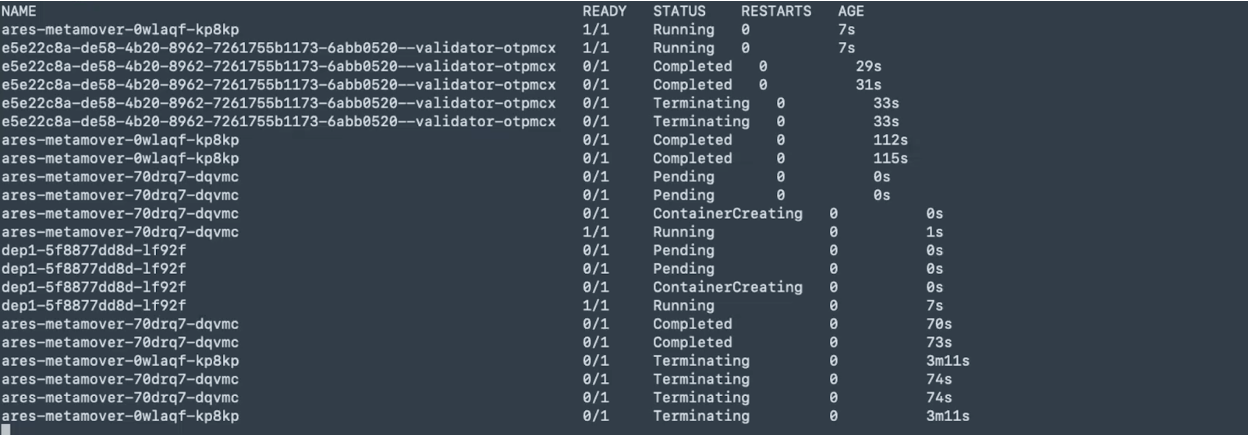Viewport: 1248px width, 436px height.
Task: Click the AGE column header
Action: pyautogui.click(x=851, y=11)
